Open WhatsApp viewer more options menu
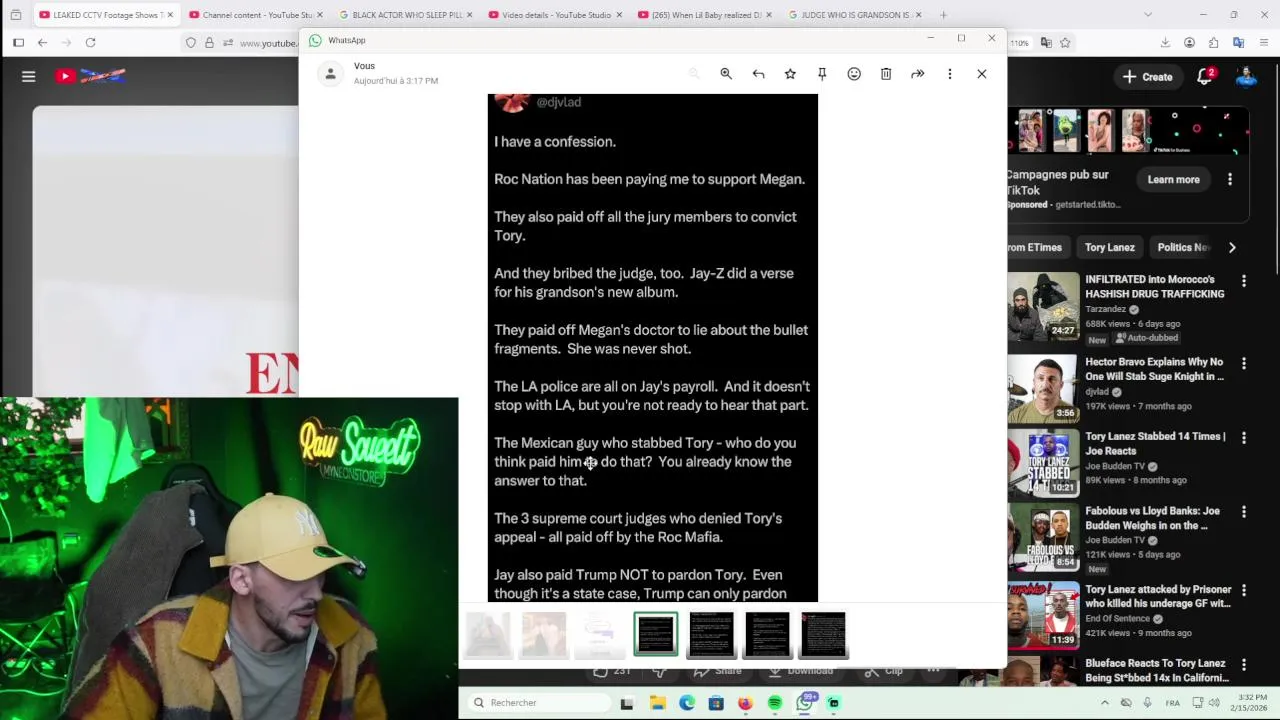 (x=950, y=74)
